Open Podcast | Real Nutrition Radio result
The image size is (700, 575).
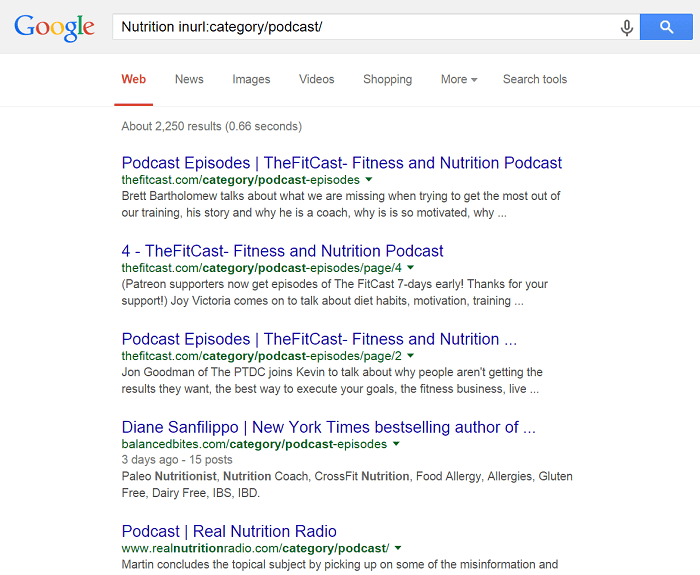pos(229,531)
